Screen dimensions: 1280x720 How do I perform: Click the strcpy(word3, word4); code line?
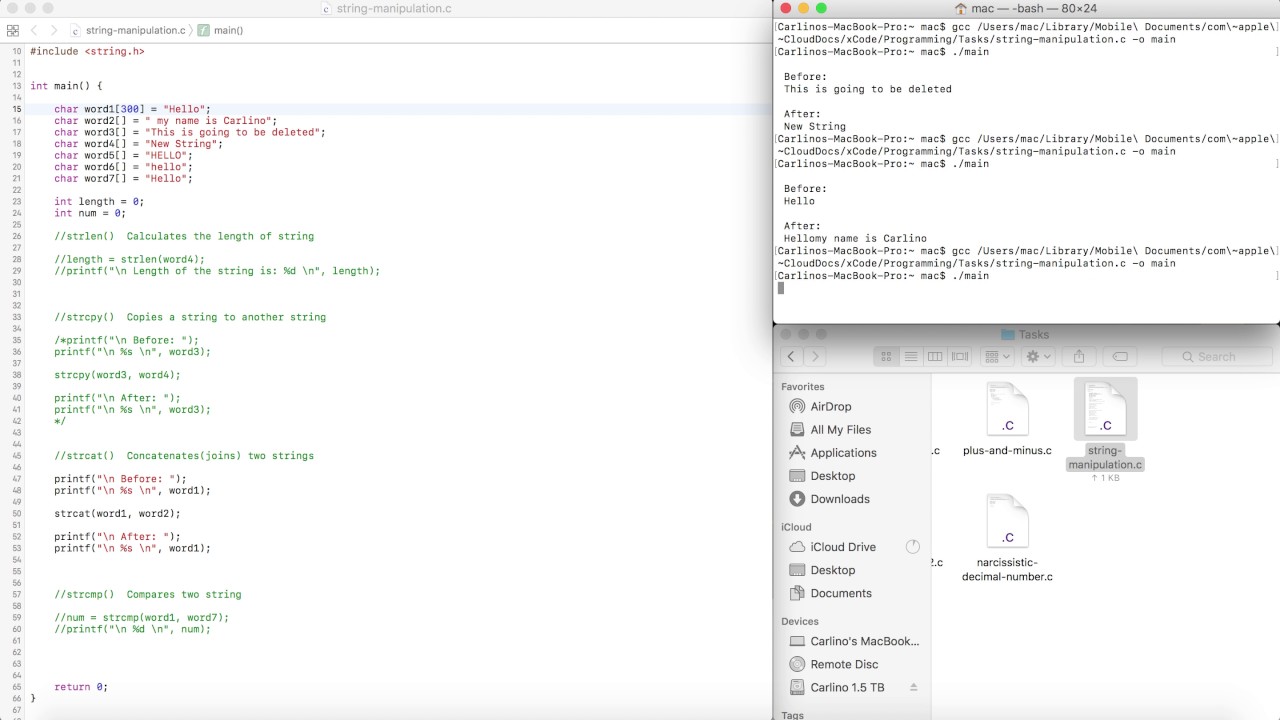[x=117, y=375]
